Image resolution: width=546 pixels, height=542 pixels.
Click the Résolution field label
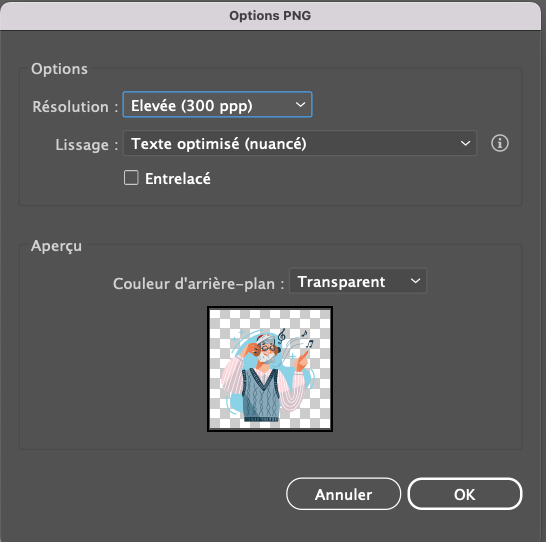[x=75, y=107]
